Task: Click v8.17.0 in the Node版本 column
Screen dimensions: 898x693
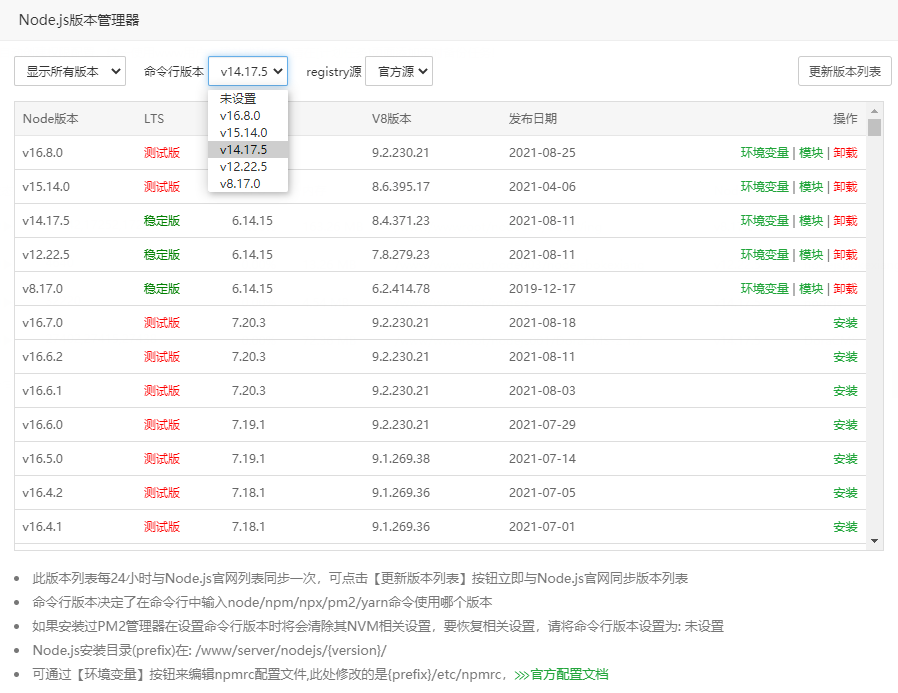Action: [x=42, y=289]
